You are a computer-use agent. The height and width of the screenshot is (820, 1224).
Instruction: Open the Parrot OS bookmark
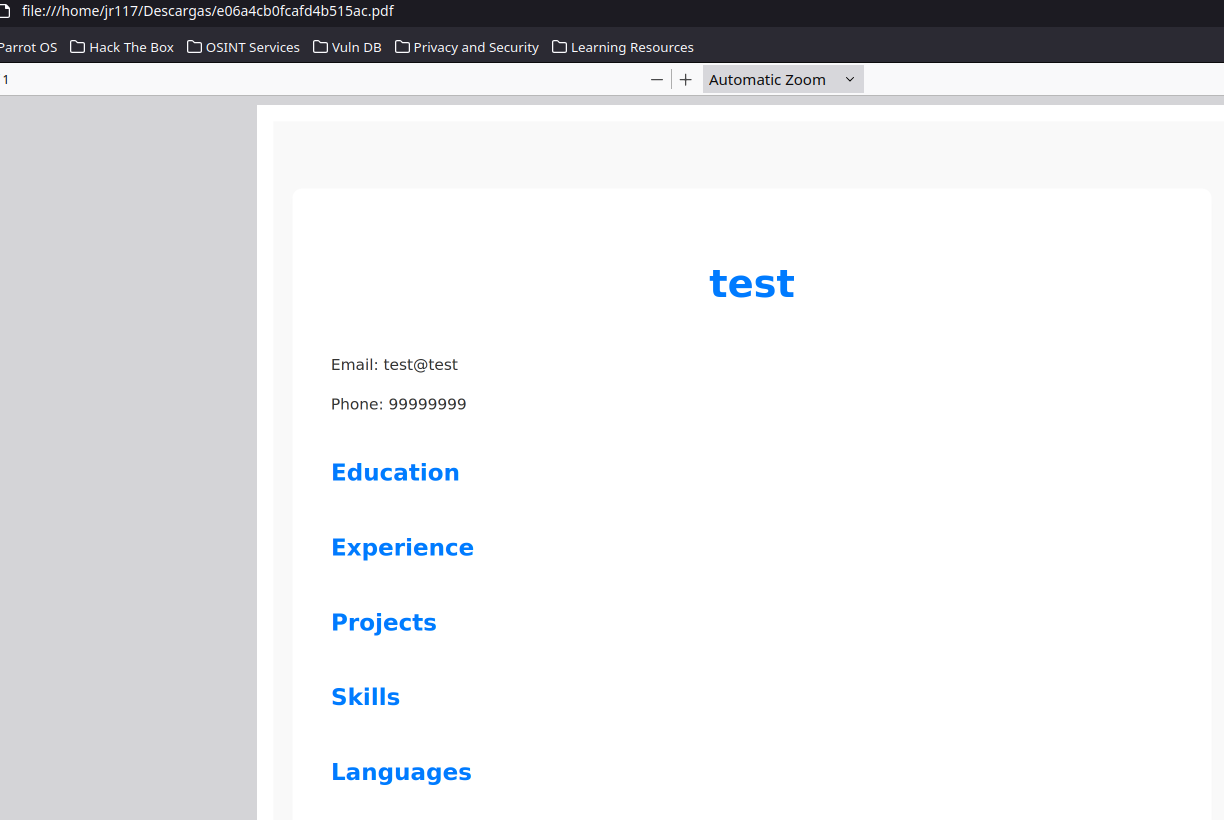click(x=28, y=47)
